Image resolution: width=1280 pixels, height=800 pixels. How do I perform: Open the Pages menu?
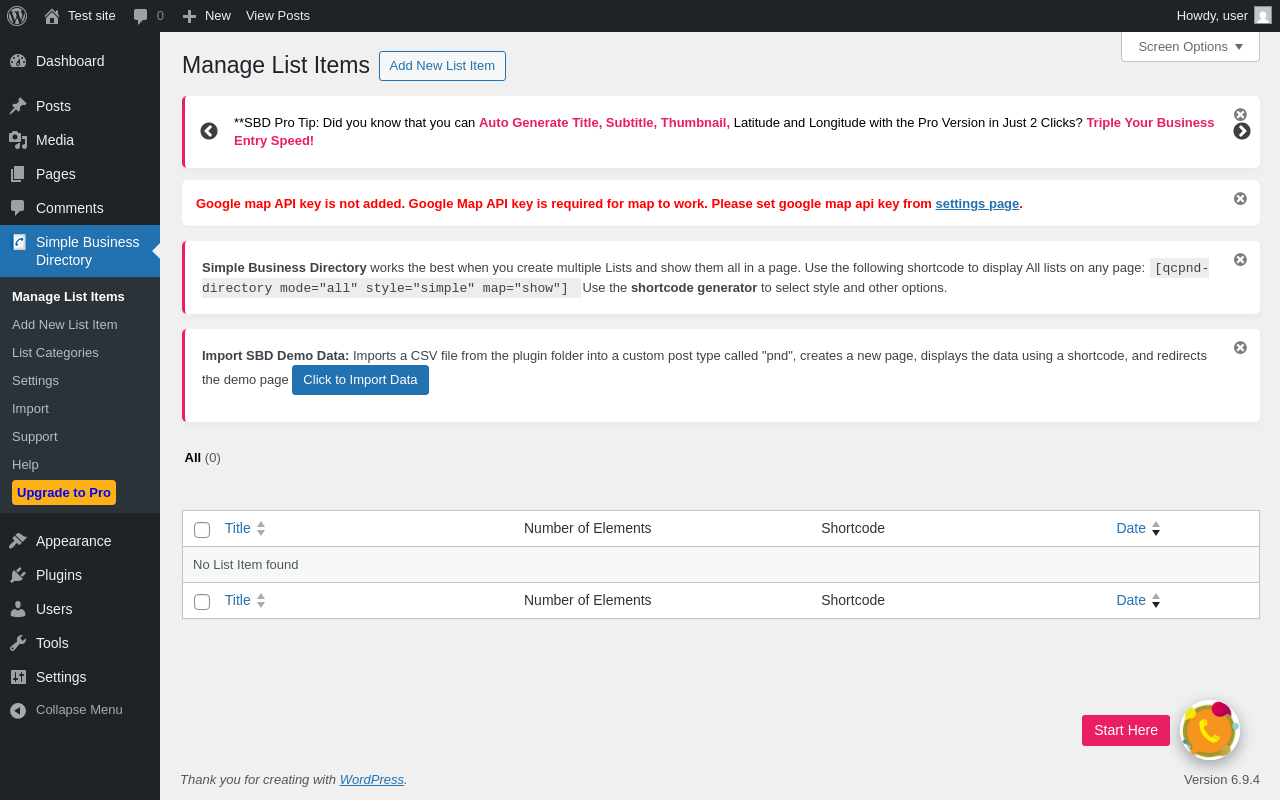coord(56,174)
